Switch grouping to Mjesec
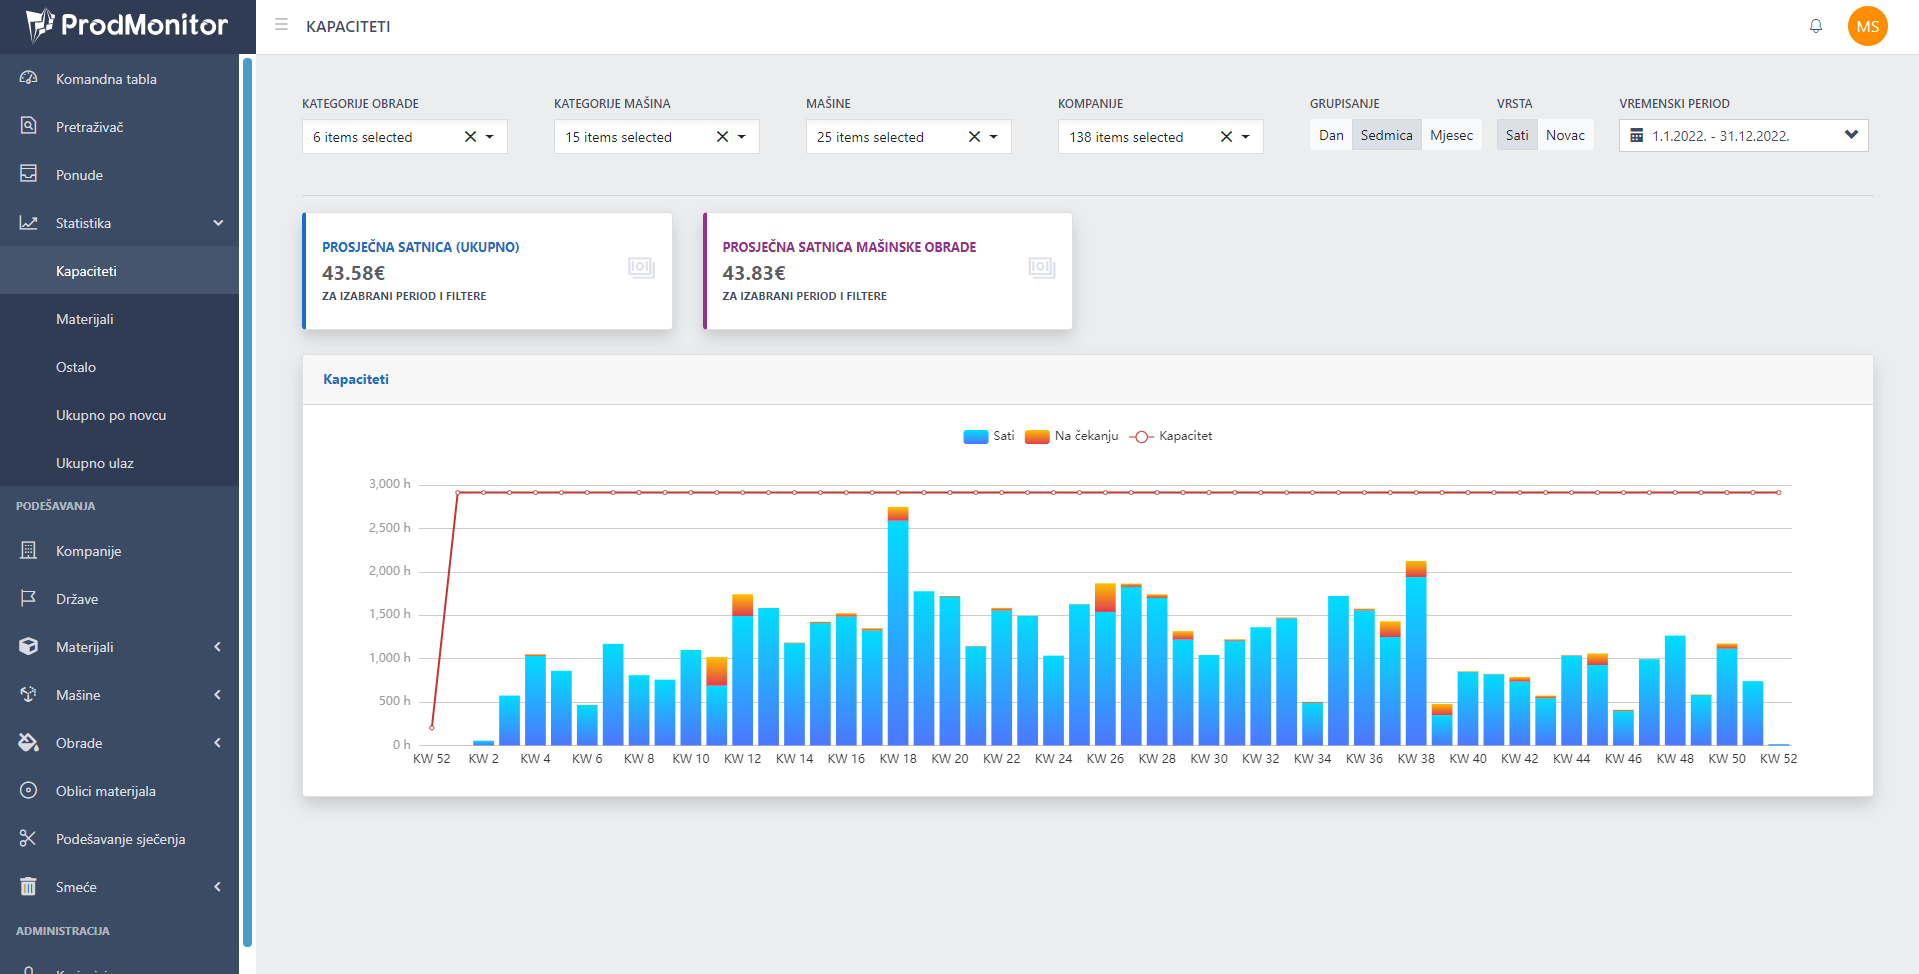Image resolution: width=1919 pixels, height=974 pixels. 1450,135
